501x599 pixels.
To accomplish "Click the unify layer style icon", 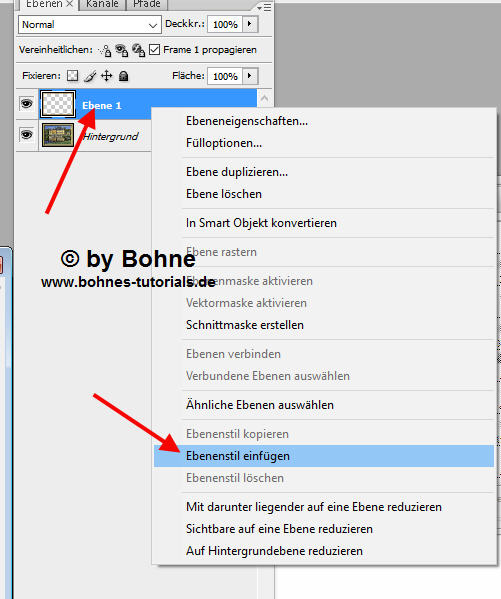I will click(x=138, y=50).
